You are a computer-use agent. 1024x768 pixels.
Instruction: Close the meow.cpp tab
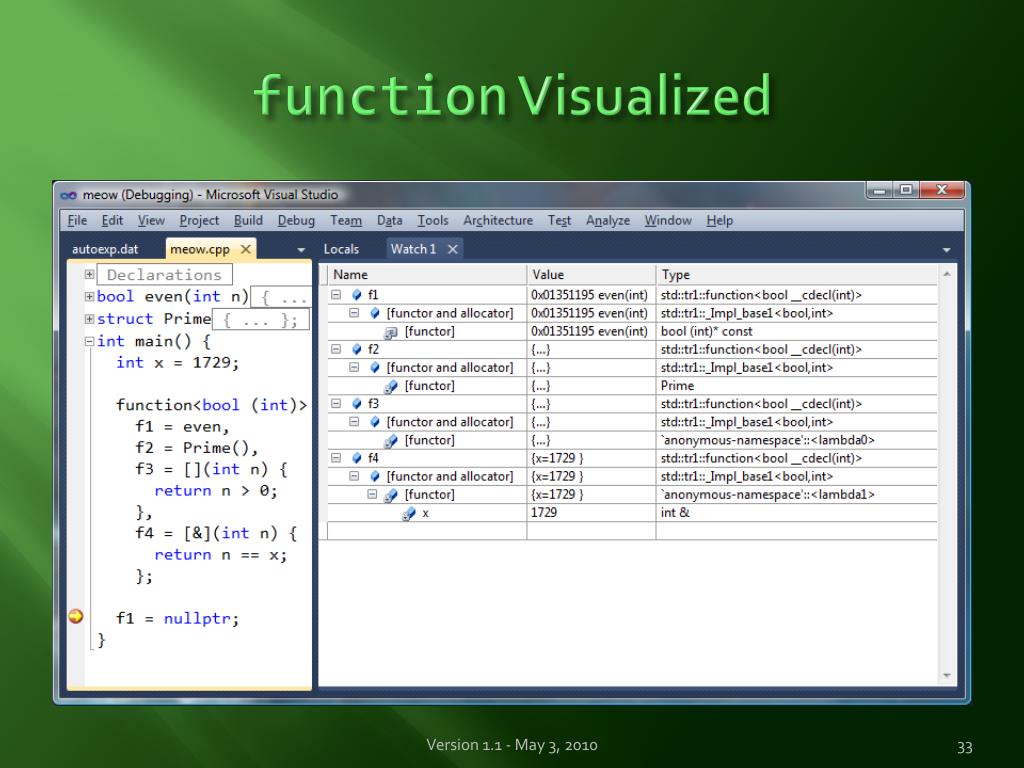point(246,249)
